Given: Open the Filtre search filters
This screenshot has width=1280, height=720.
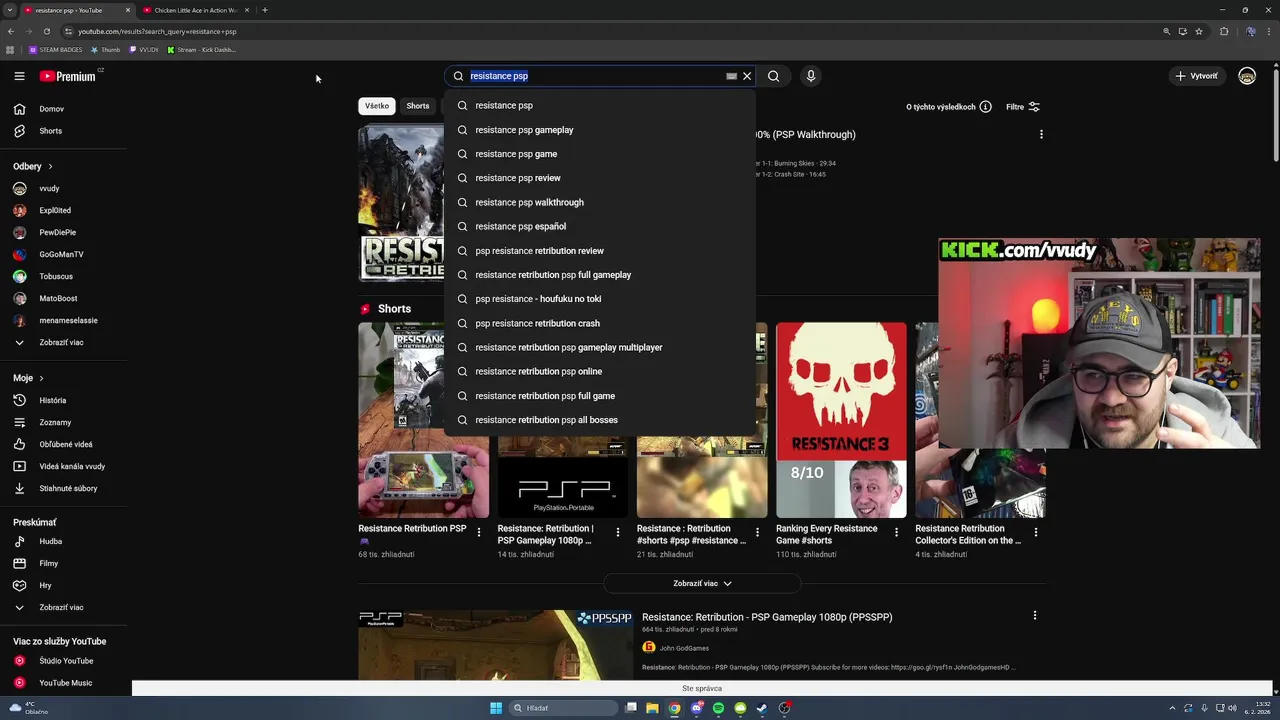Looking at the screenshot, I should pyautogui.click(x=1023, y=107).
